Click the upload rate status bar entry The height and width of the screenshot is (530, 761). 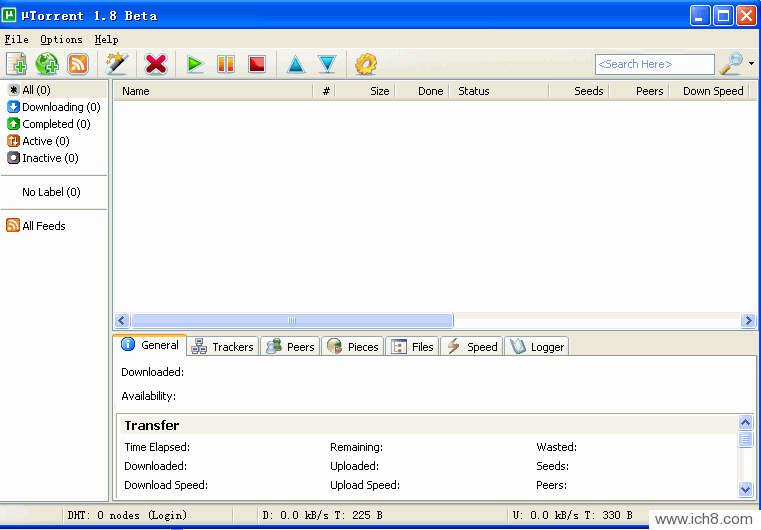pyautogui.click(x=573, y=515)
